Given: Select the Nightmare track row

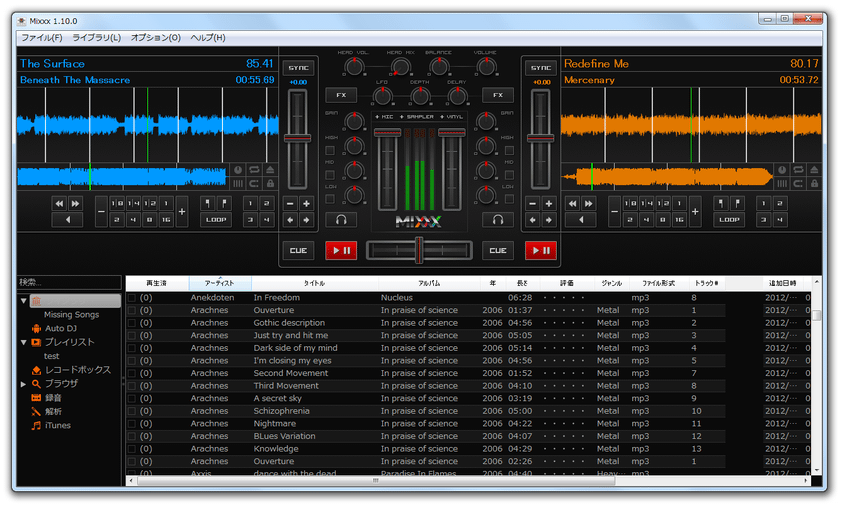Looking at the screenshot, I should [467, 423].
